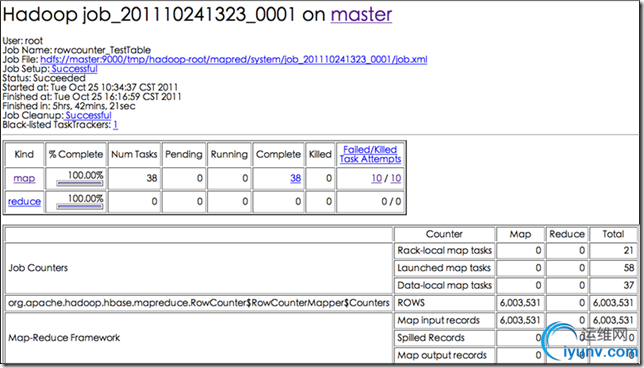The image size is (644, 368).
Task: Open the map tasks link
Action: point(24,178)
